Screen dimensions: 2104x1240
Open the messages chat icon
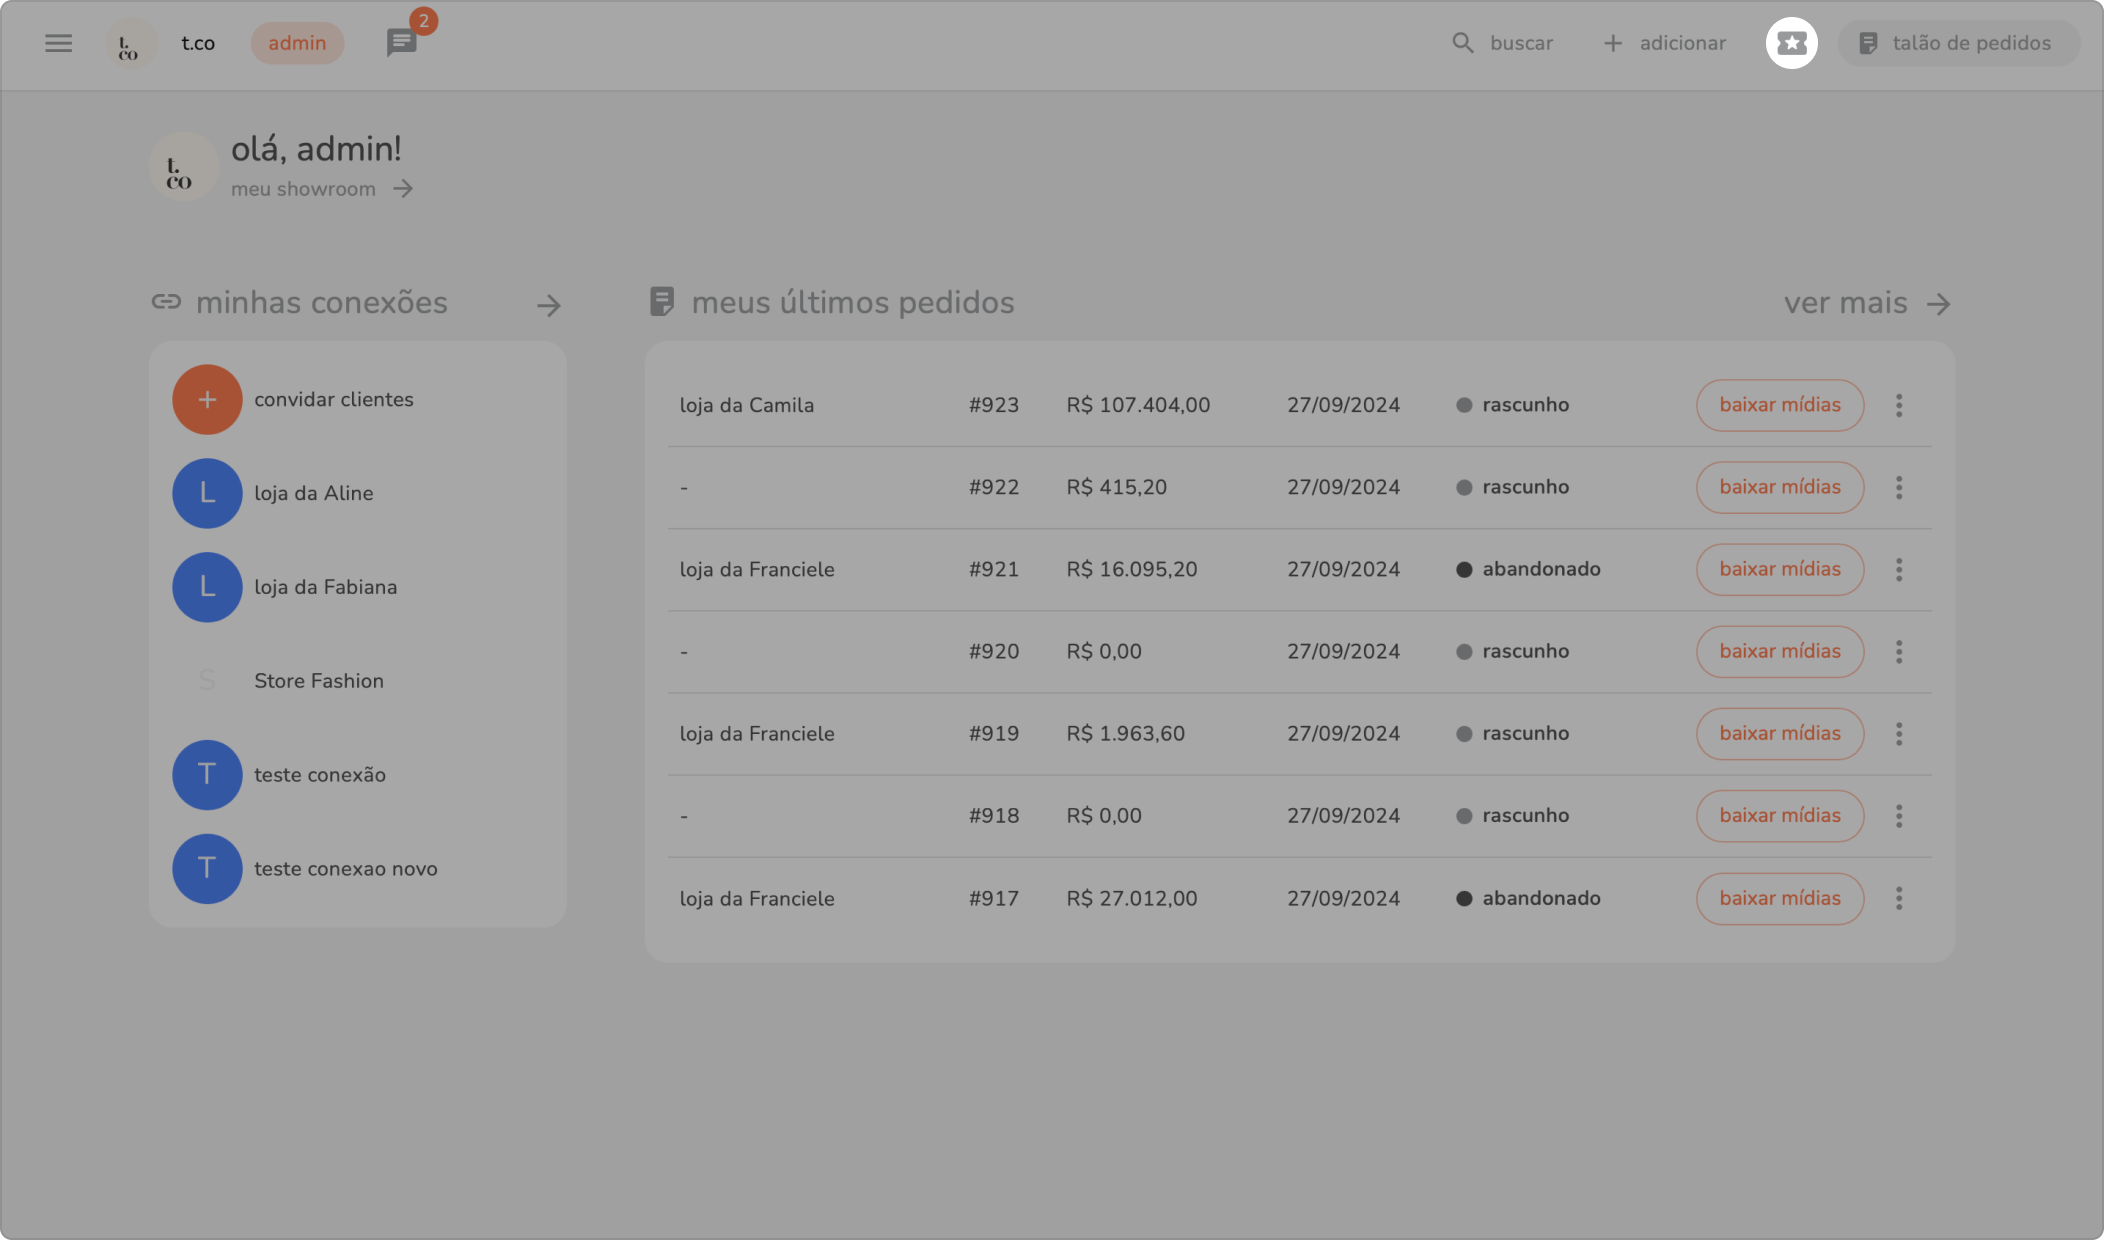click(x=401, y=43)
